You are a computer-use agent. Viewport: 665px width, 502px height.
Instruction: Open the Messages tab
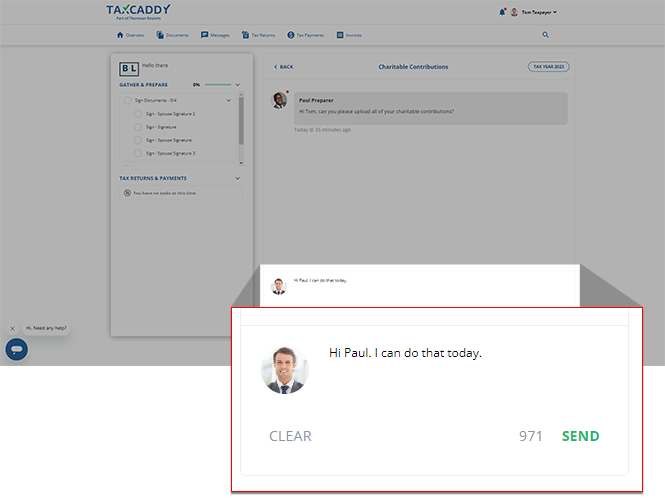tap(215, 35)
